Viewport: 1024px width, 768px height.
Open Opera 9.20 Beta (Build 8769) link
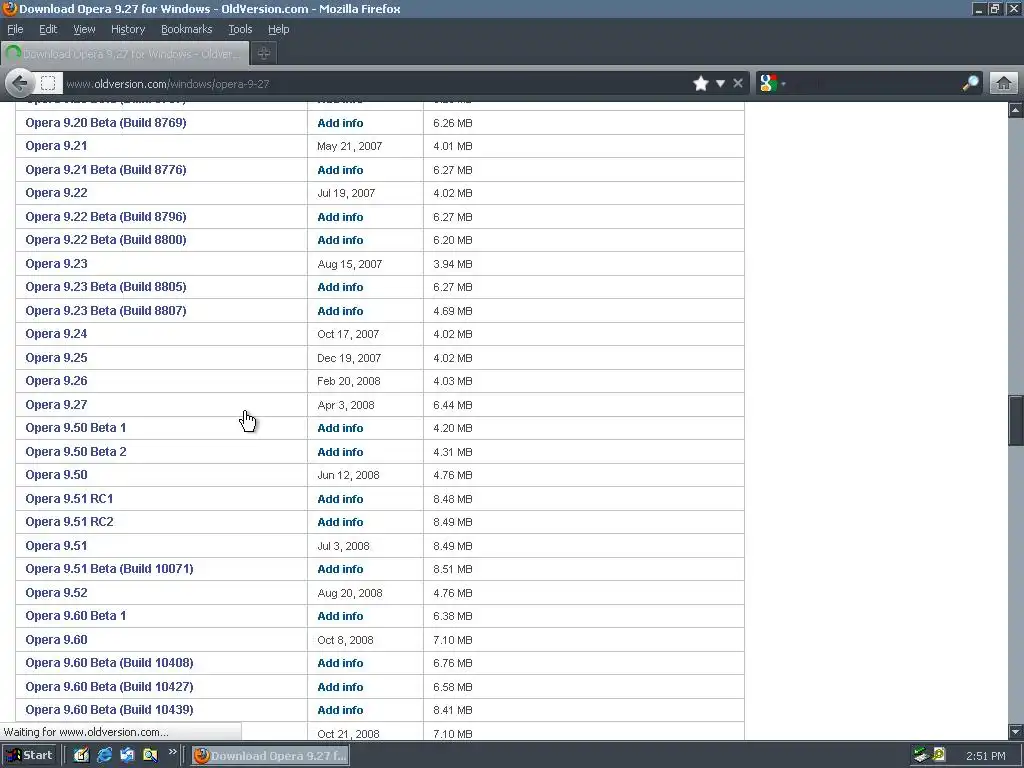point(106,123)
